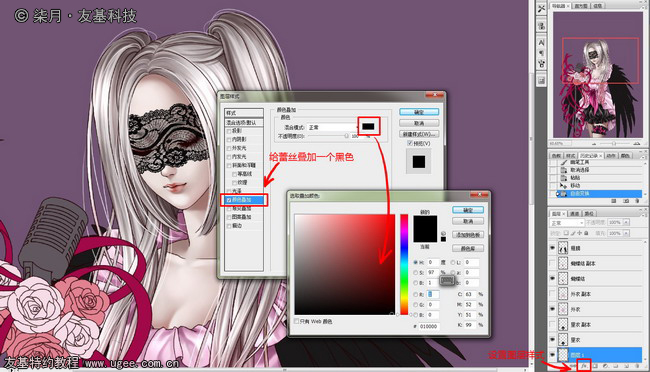The image size is (650, 372).
Task: Expand the layer opacity 100% arrow
Action: (626, 222)
